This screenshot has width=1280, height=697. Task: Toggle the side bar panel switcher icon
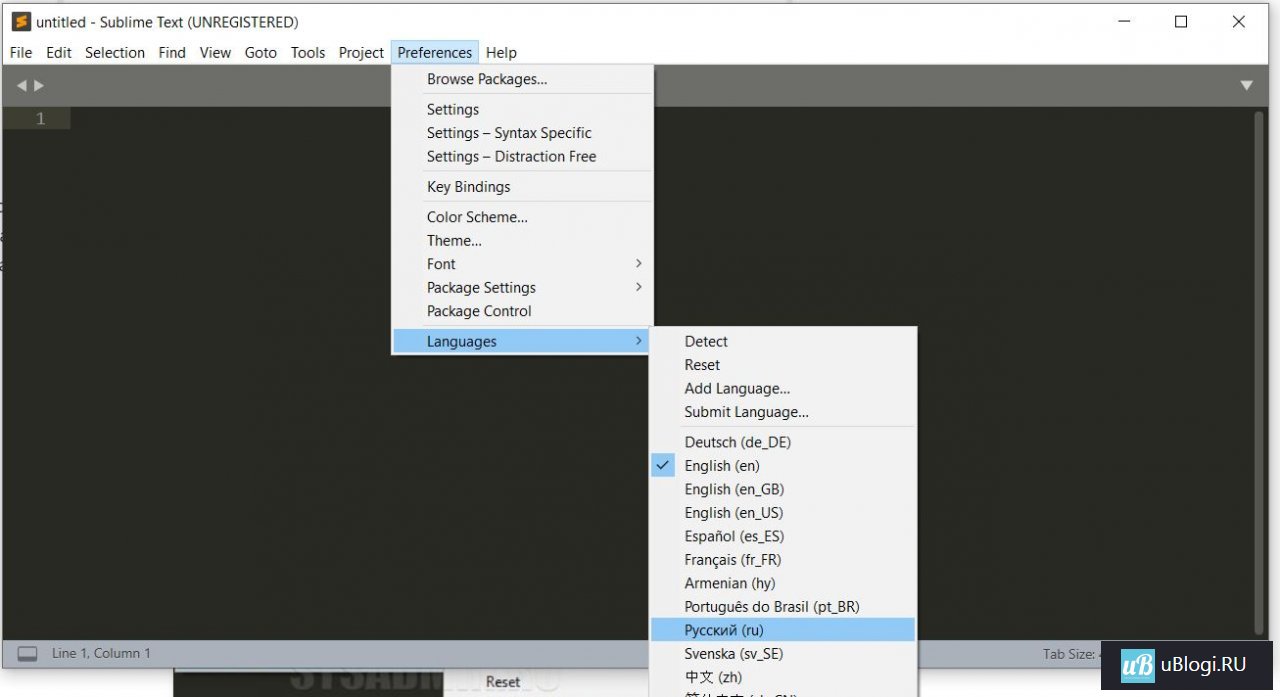tap(28, 654)
